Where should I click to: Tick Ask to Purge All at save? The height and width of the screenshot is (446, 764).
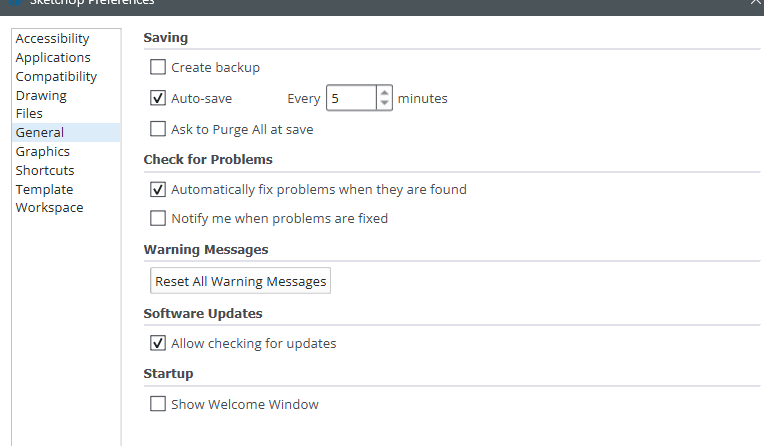158,129
